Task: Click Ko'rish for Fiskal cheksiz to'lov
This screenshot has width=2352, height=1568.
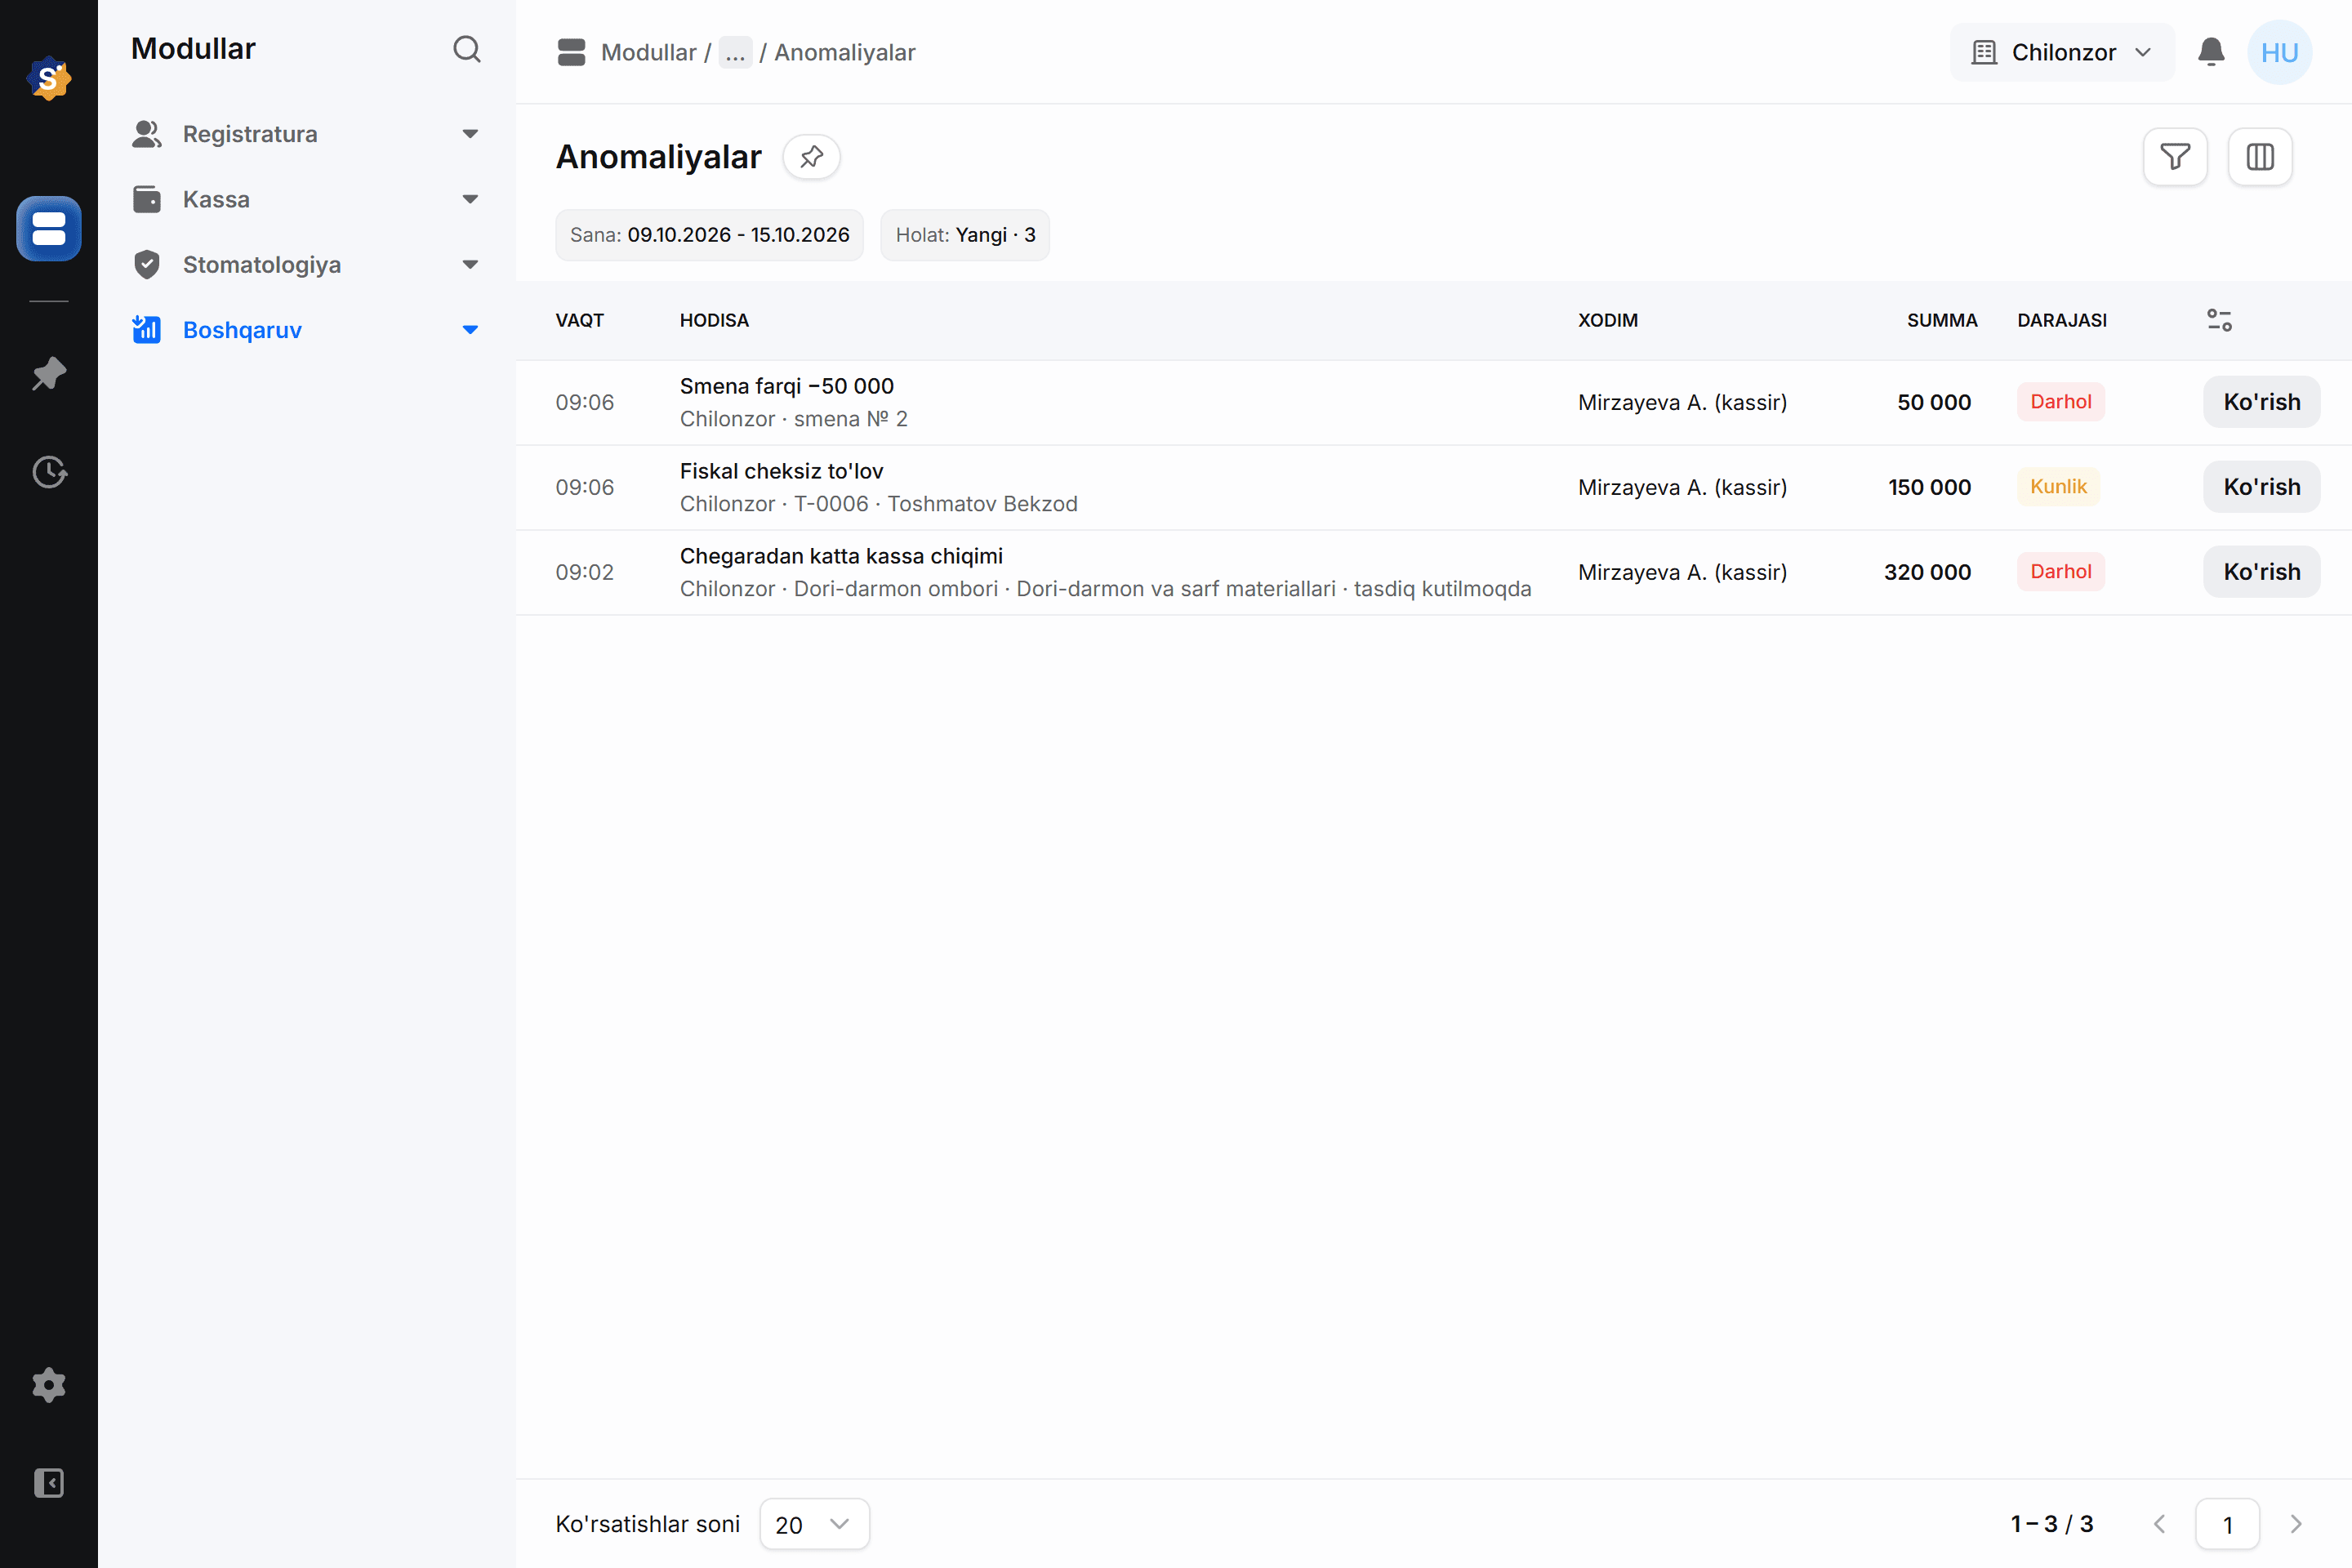Action: pos(2262,487)
